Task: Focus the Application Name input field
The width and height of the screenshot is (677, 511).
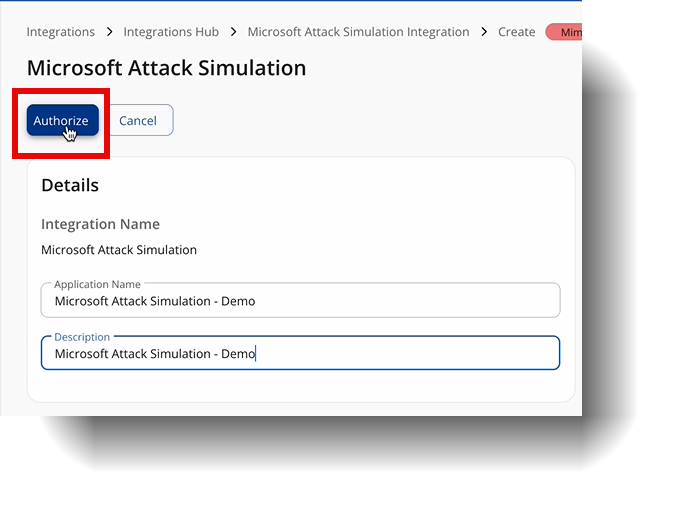Action: click(300, 301)
